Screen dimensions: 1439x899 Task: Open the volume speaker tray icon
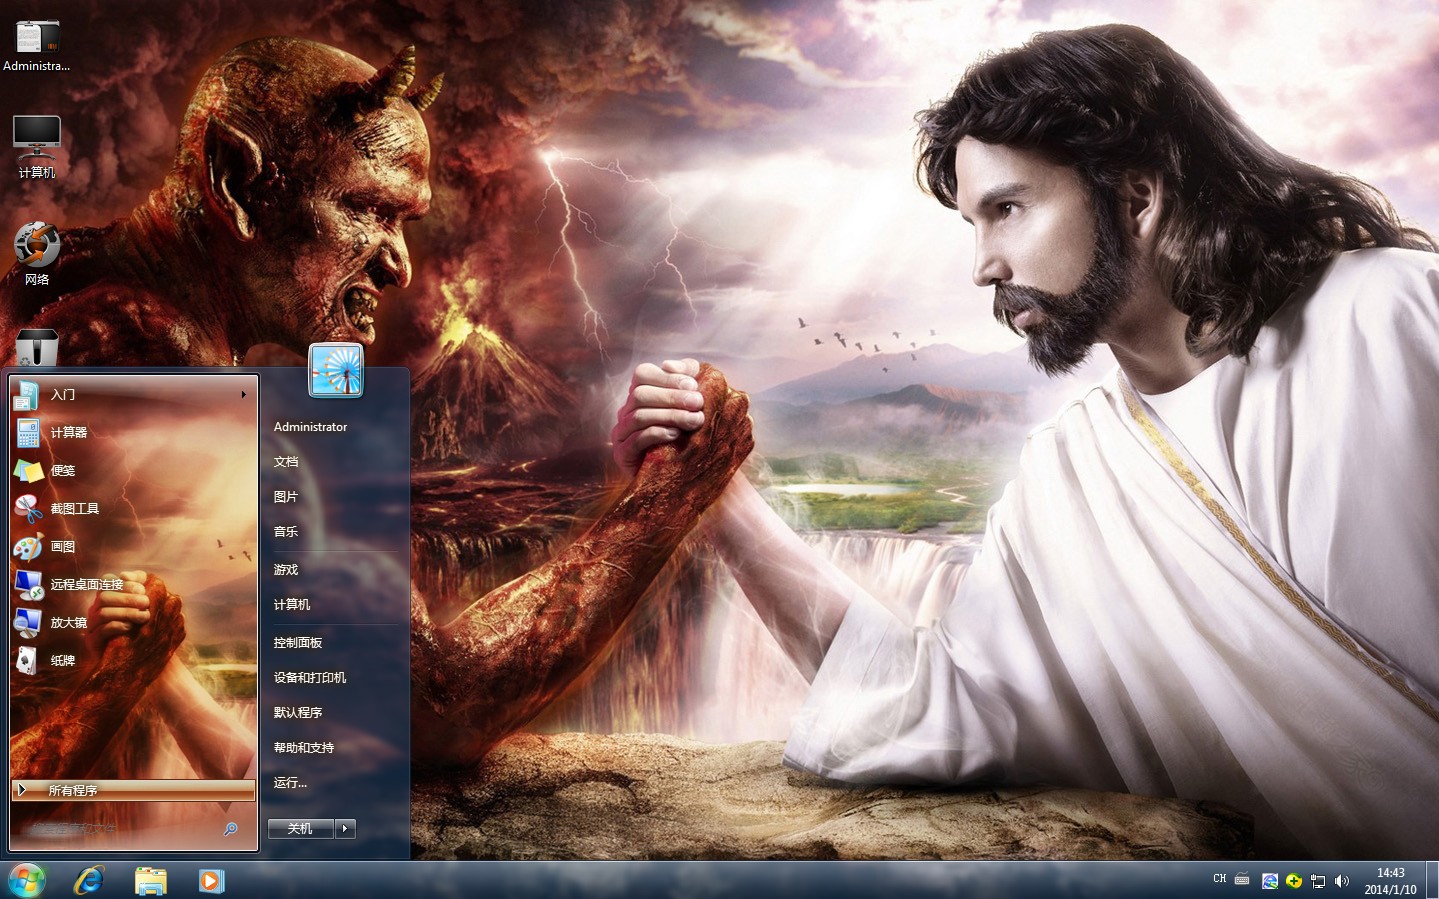1342,881
